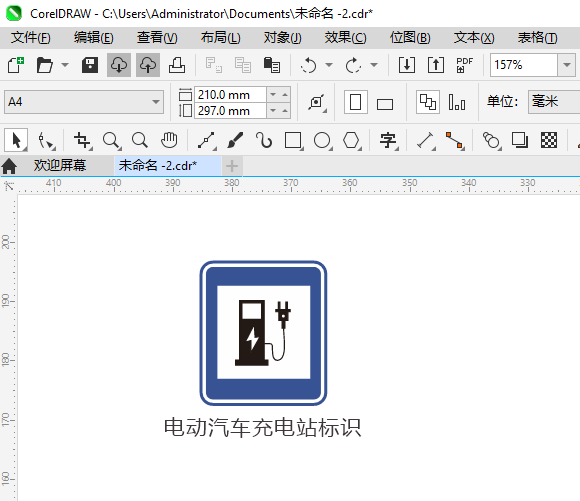Print the document
The image size is (580, 501).
click(x=177, y=65)
